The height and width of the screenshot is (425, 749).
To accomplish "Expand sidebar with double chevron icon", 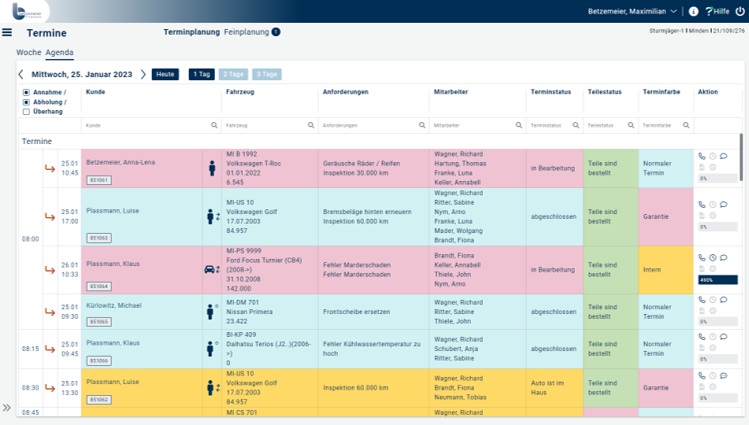I will pyautogui.click(x=7, y=407).
